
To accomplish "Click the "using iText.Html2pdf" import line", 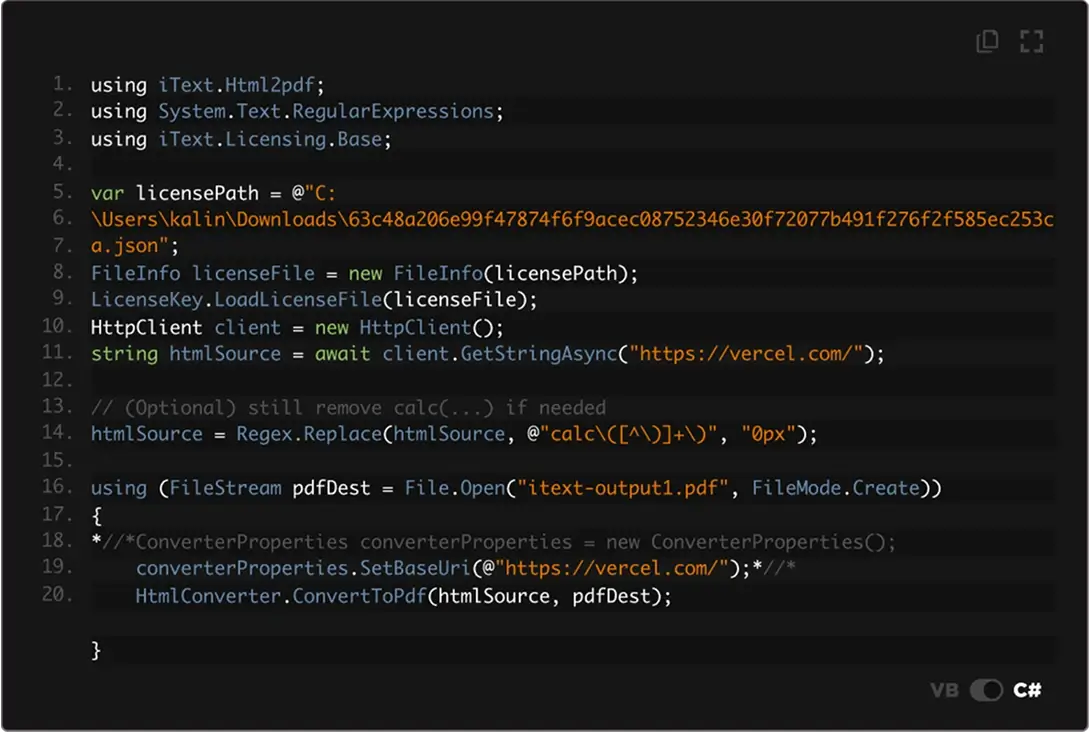I will pyautogui.click(x=208, y=84).
